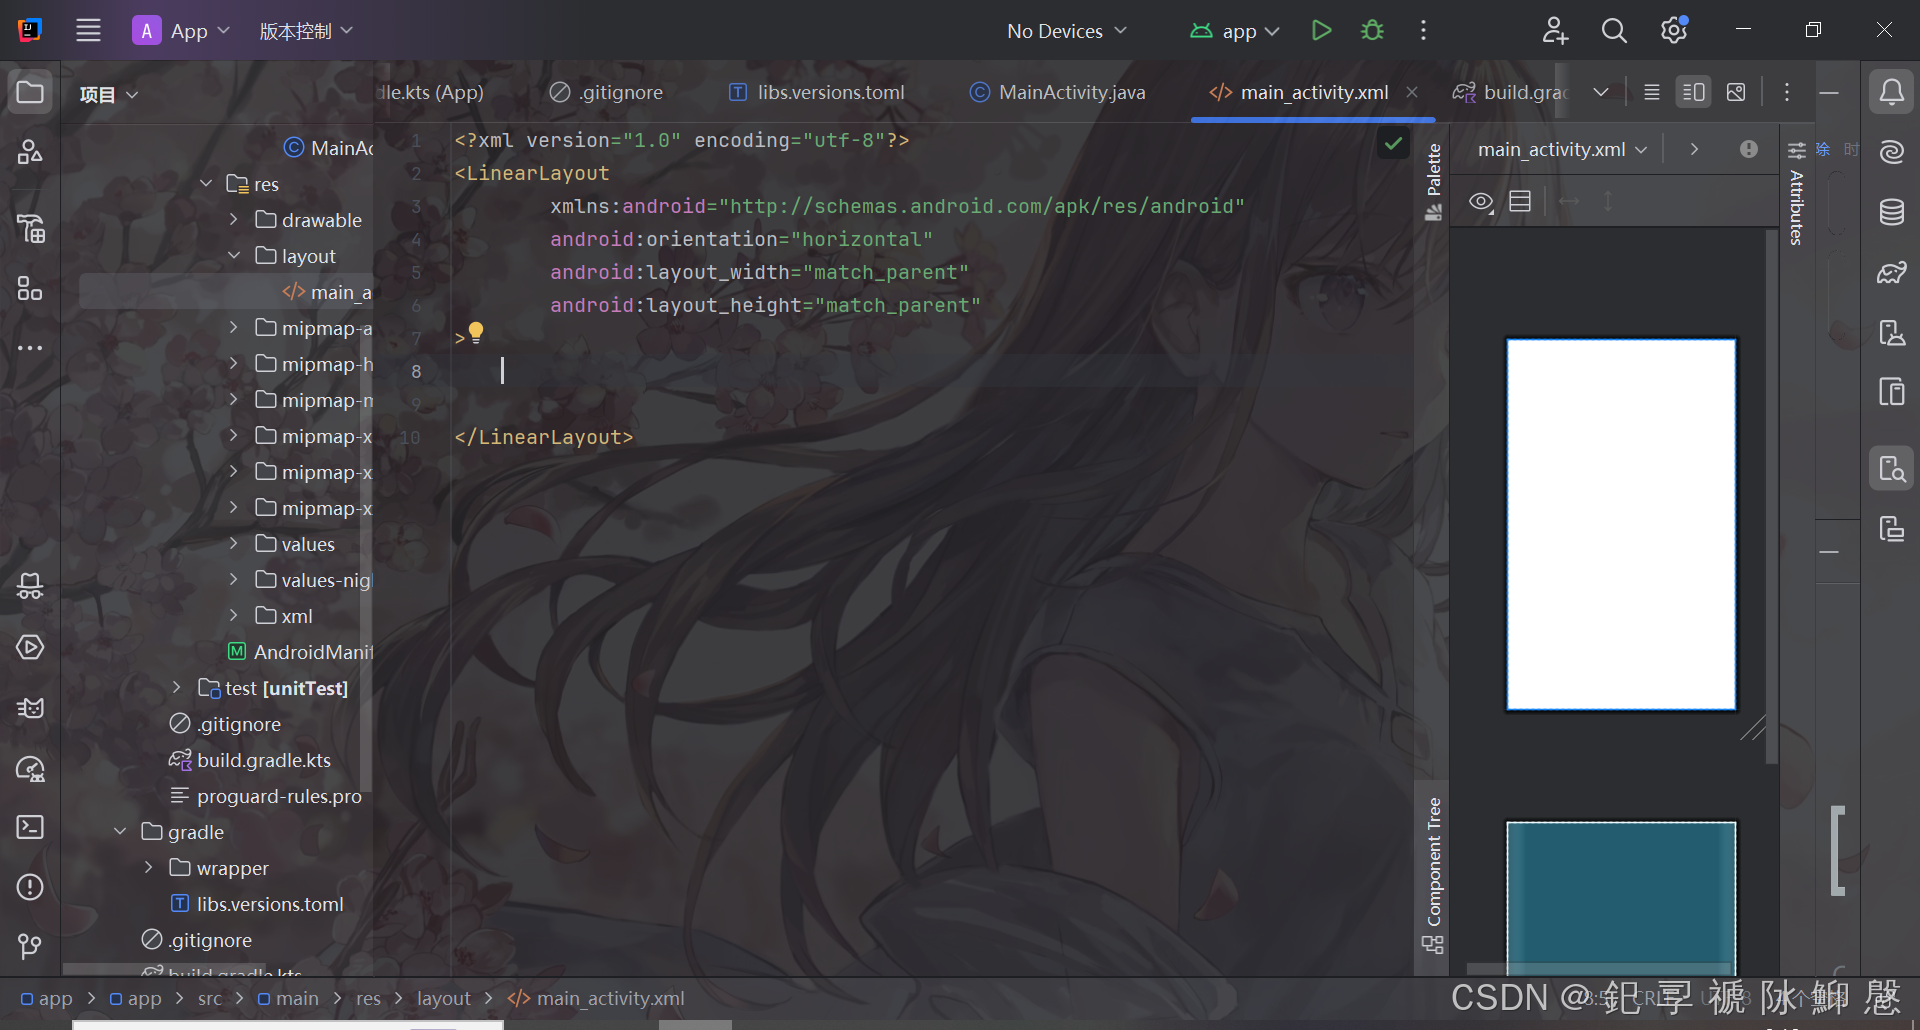The image size is (1920, 1030).
Task: Open the project view mode dropdown
Action: 108,94
